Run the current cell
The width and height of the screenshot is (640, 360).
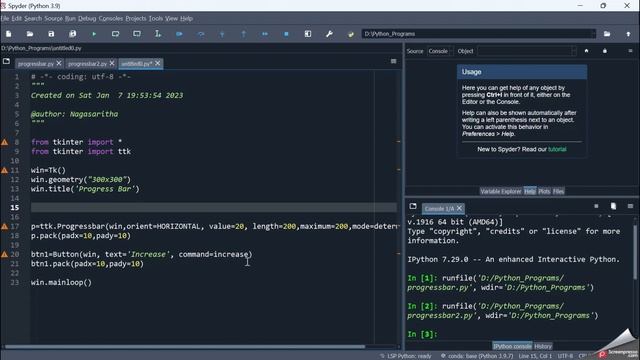(116, 34)
